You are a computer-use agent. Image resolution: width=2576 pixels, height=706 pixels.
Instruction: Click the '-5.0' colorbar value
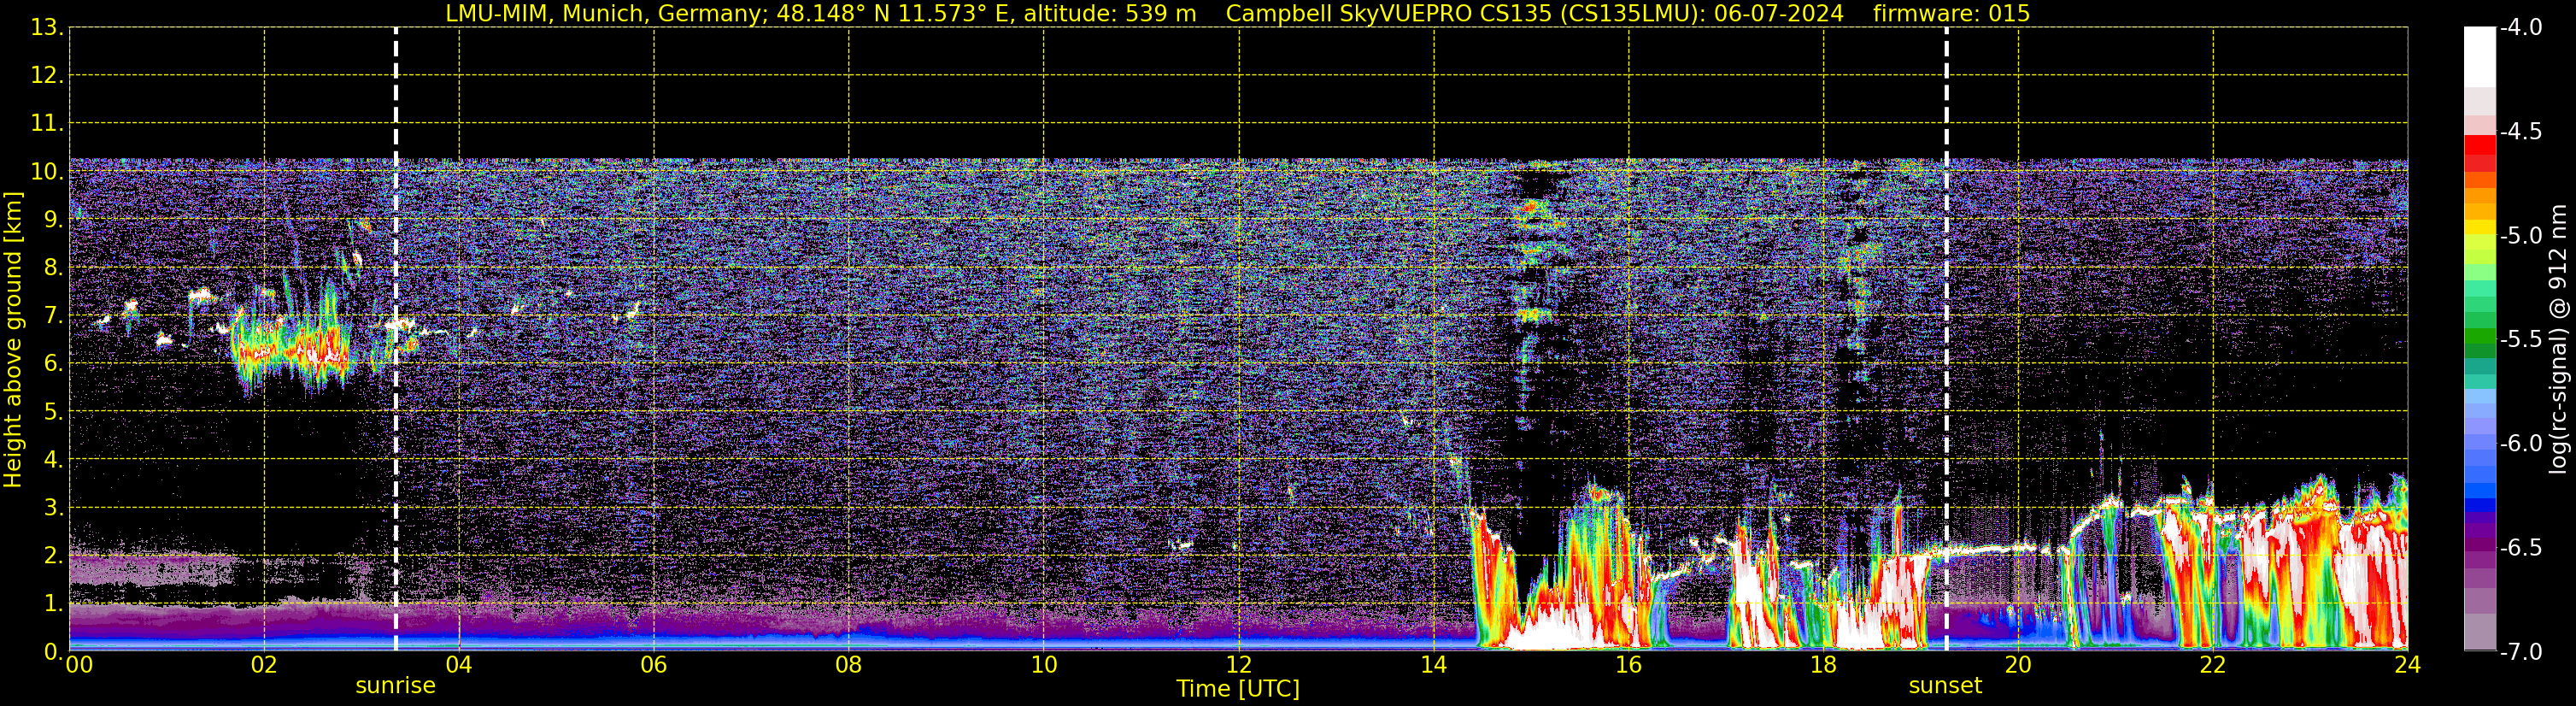click(2521, 236)
